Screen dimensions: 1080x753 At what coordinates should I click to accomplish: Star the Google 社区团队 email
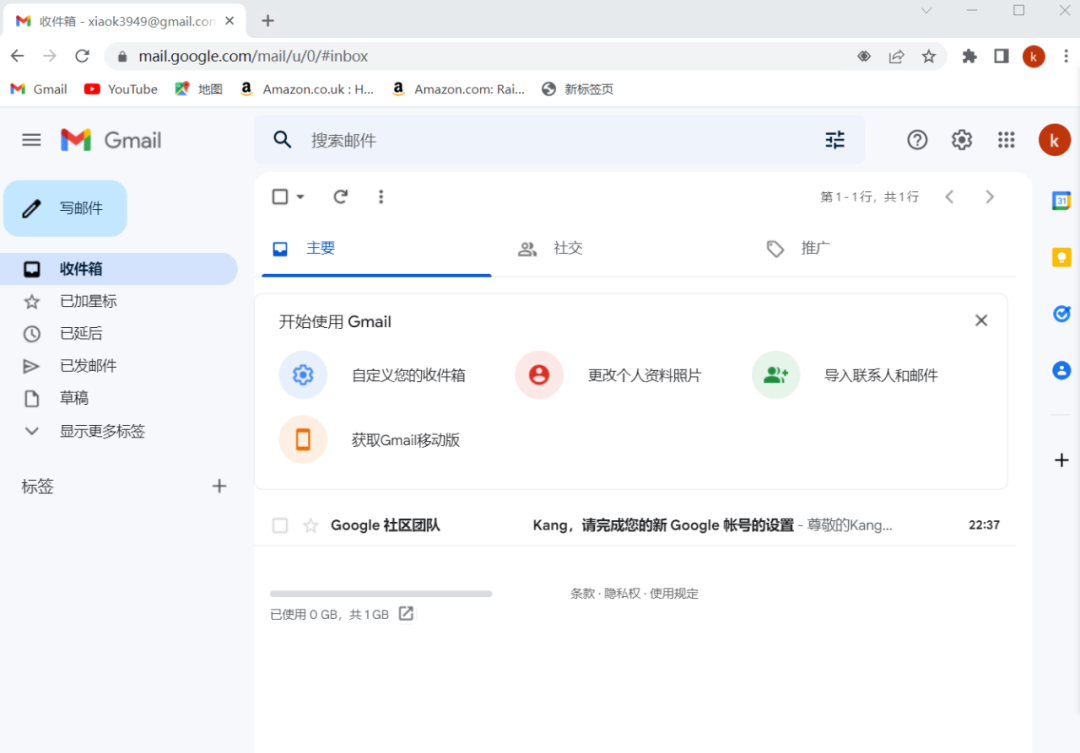pos(311,524)
